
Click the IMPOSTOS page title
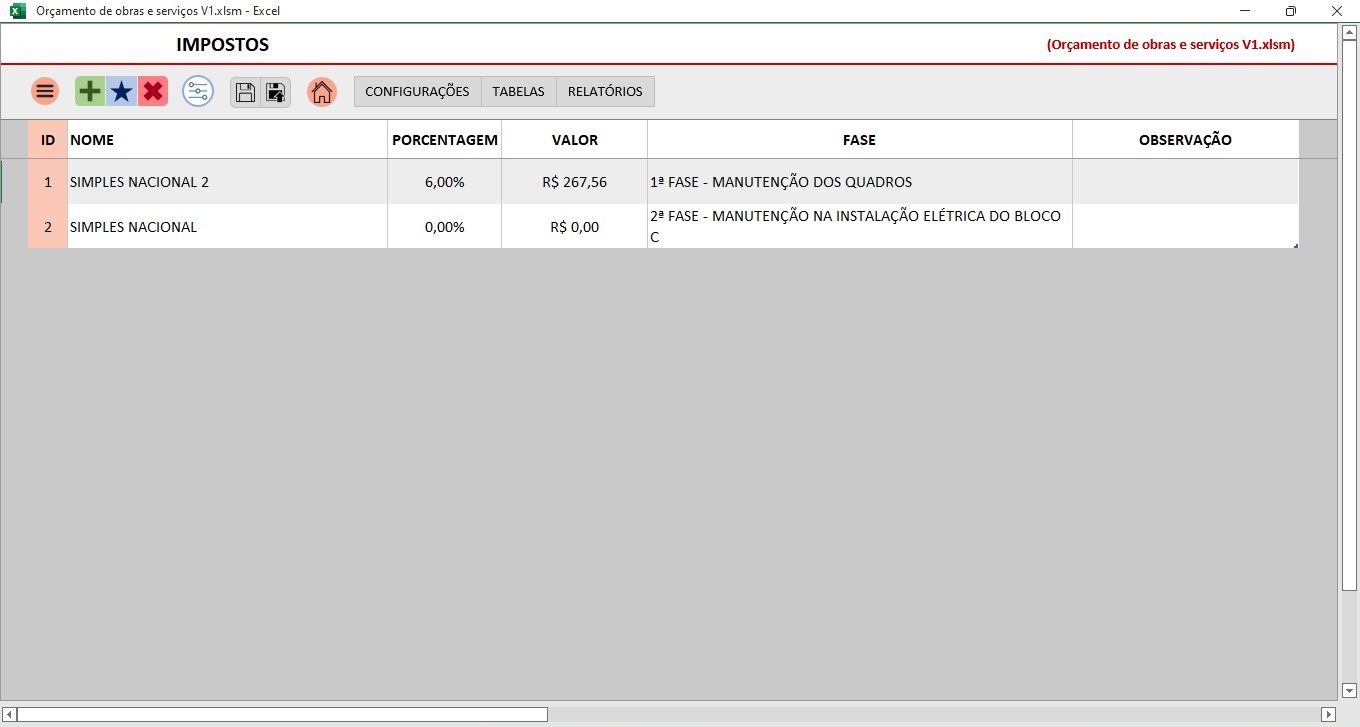pos(223,45)
